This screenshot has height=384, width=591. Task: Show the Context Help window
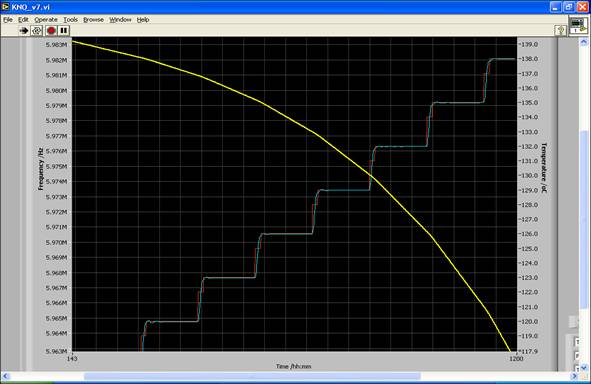(x=561, y=31)
